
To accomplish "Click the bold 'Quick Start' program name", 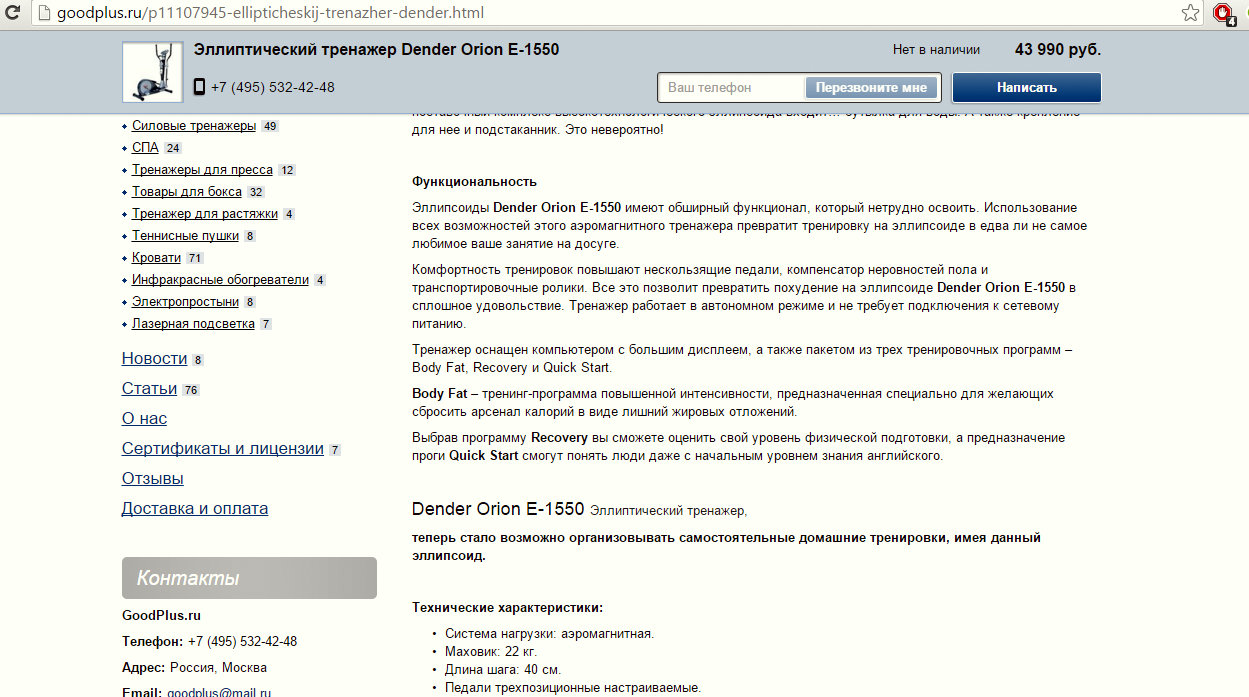I will click(483, 456).
